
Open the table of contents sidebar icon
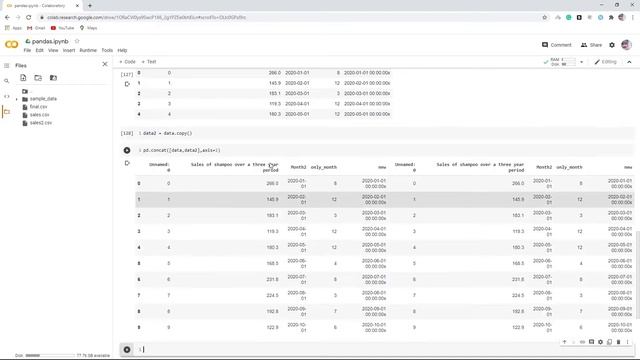coord(7,65)
